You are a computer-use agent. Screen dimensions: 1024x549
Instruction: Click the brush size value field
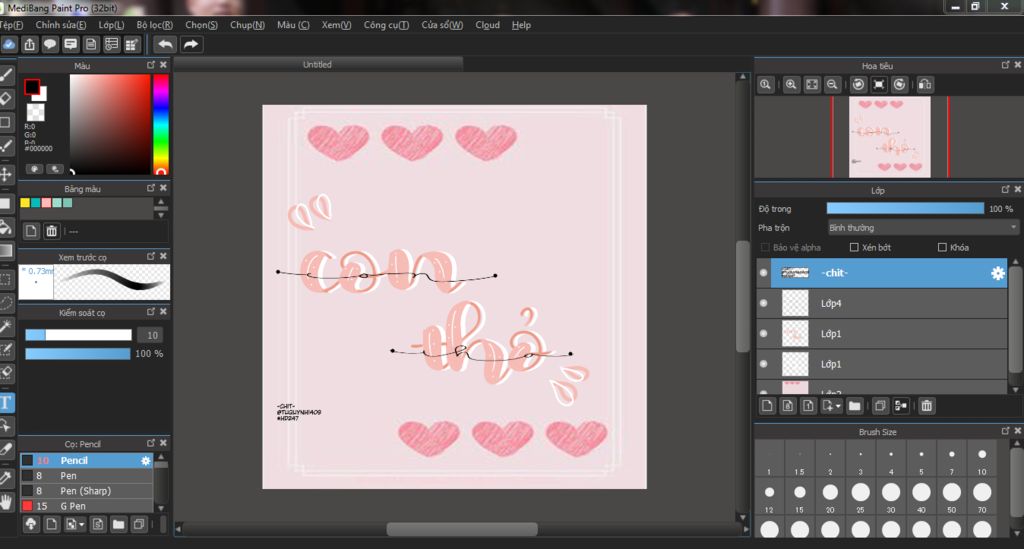tap(152, 335)
